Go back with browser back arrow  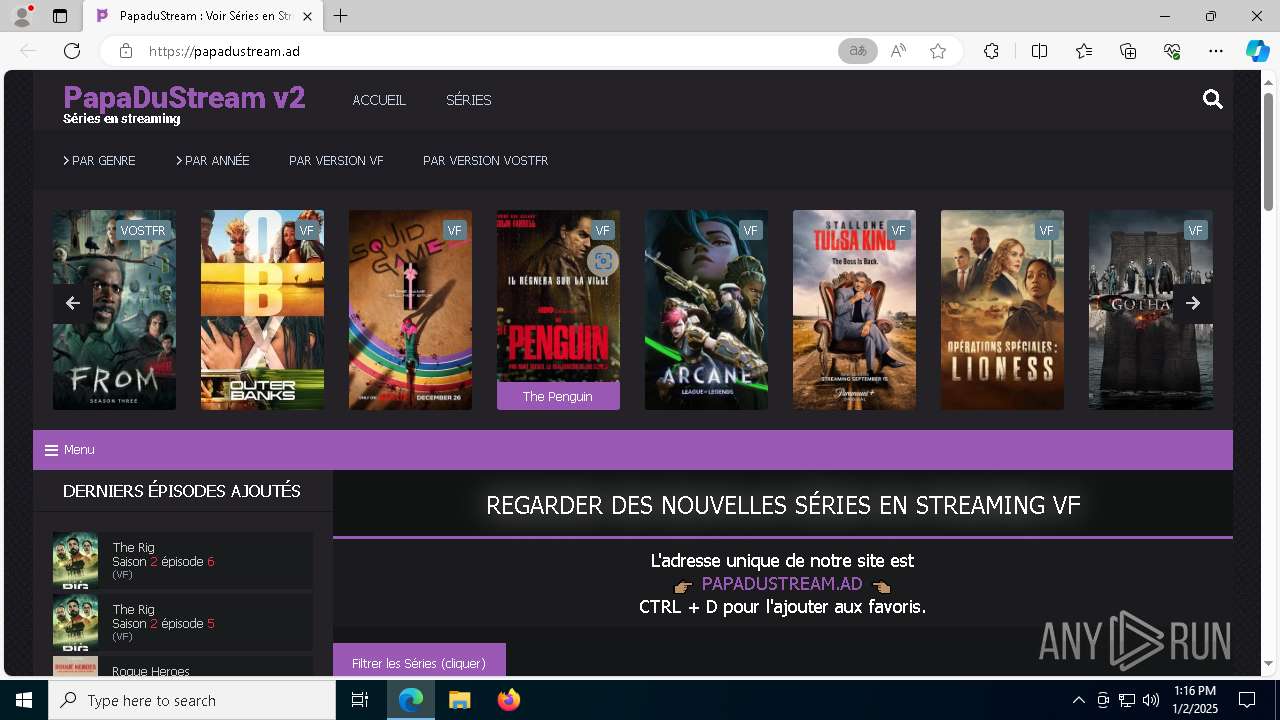pyautogui.click(x=28, y=51)
